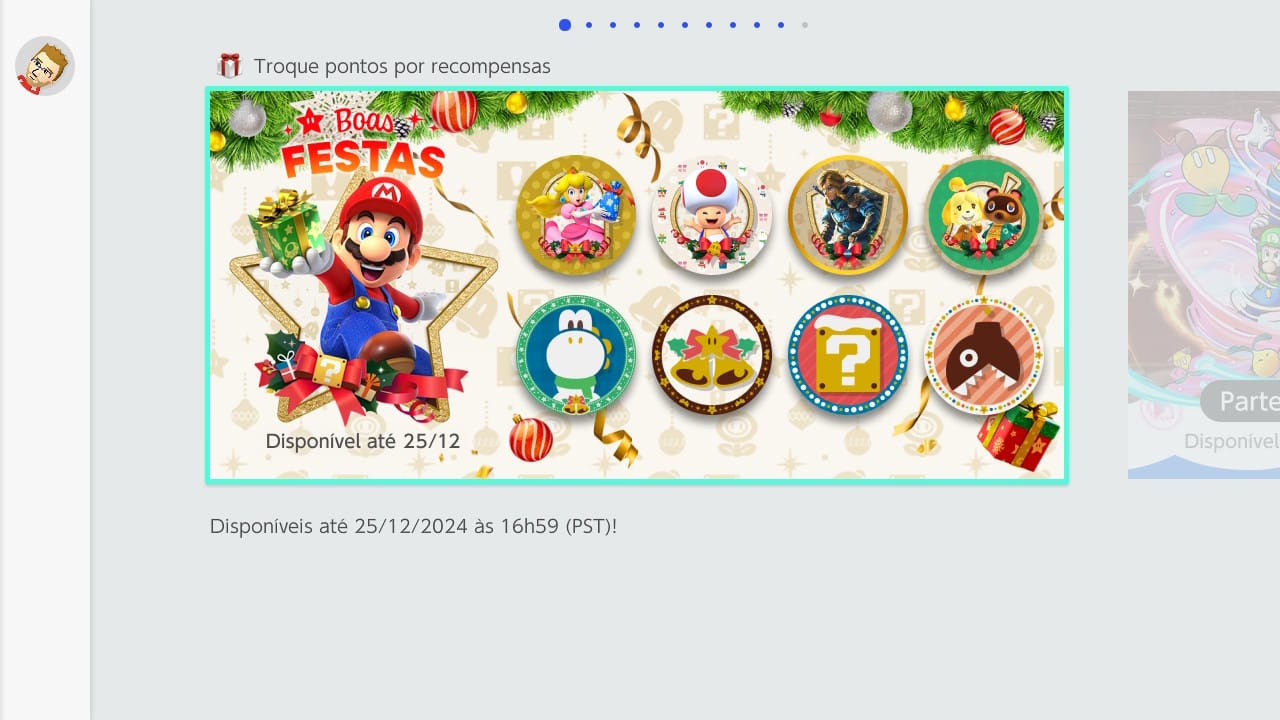
Task: Pick the Isabelle and Tom Nook icon
Action: pyautogui.click(x=984, y=215)
